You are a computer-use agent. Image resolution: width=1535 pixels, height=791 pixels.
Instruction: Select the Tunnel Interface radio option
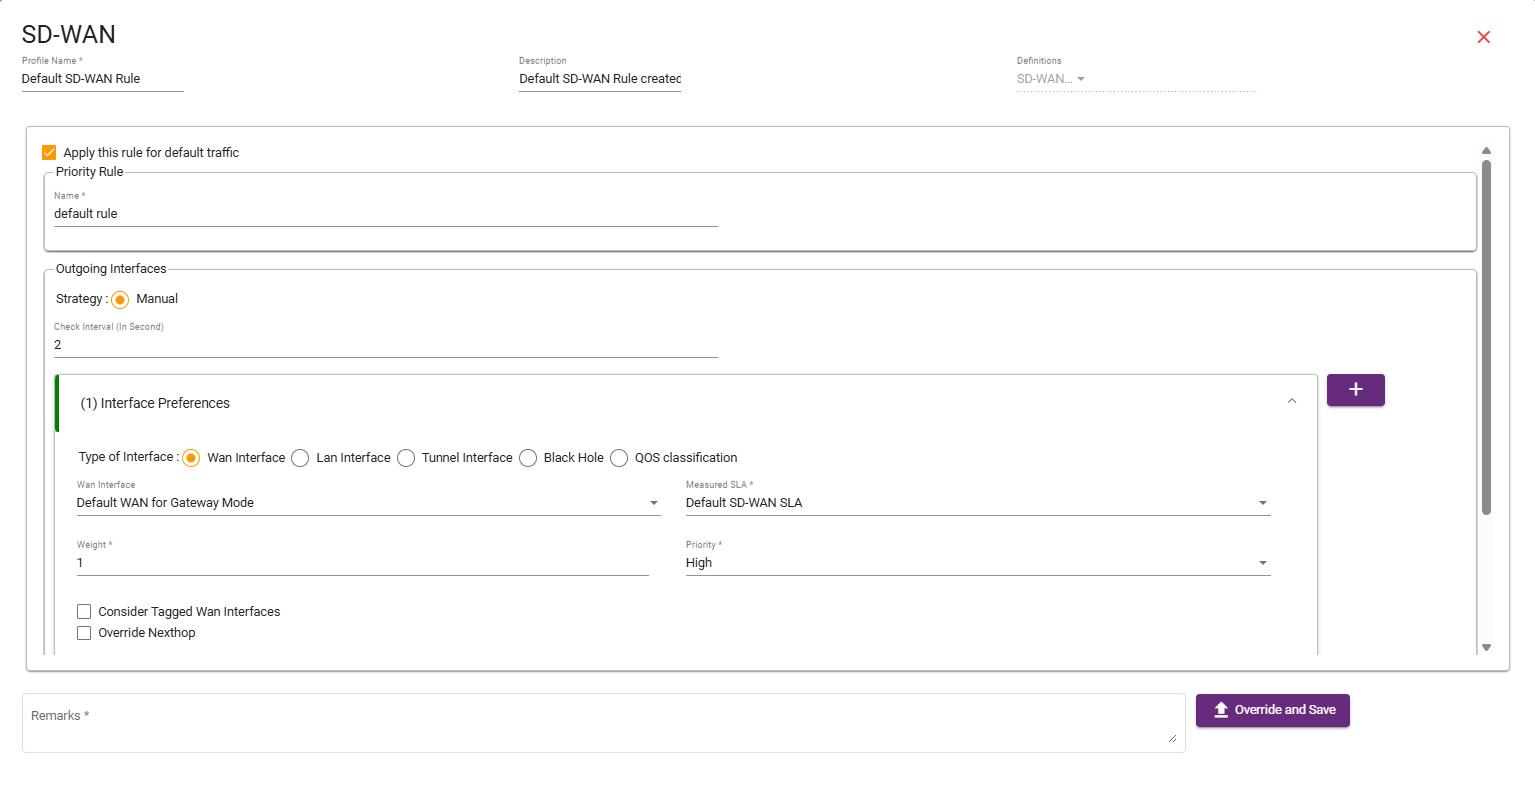406,458
